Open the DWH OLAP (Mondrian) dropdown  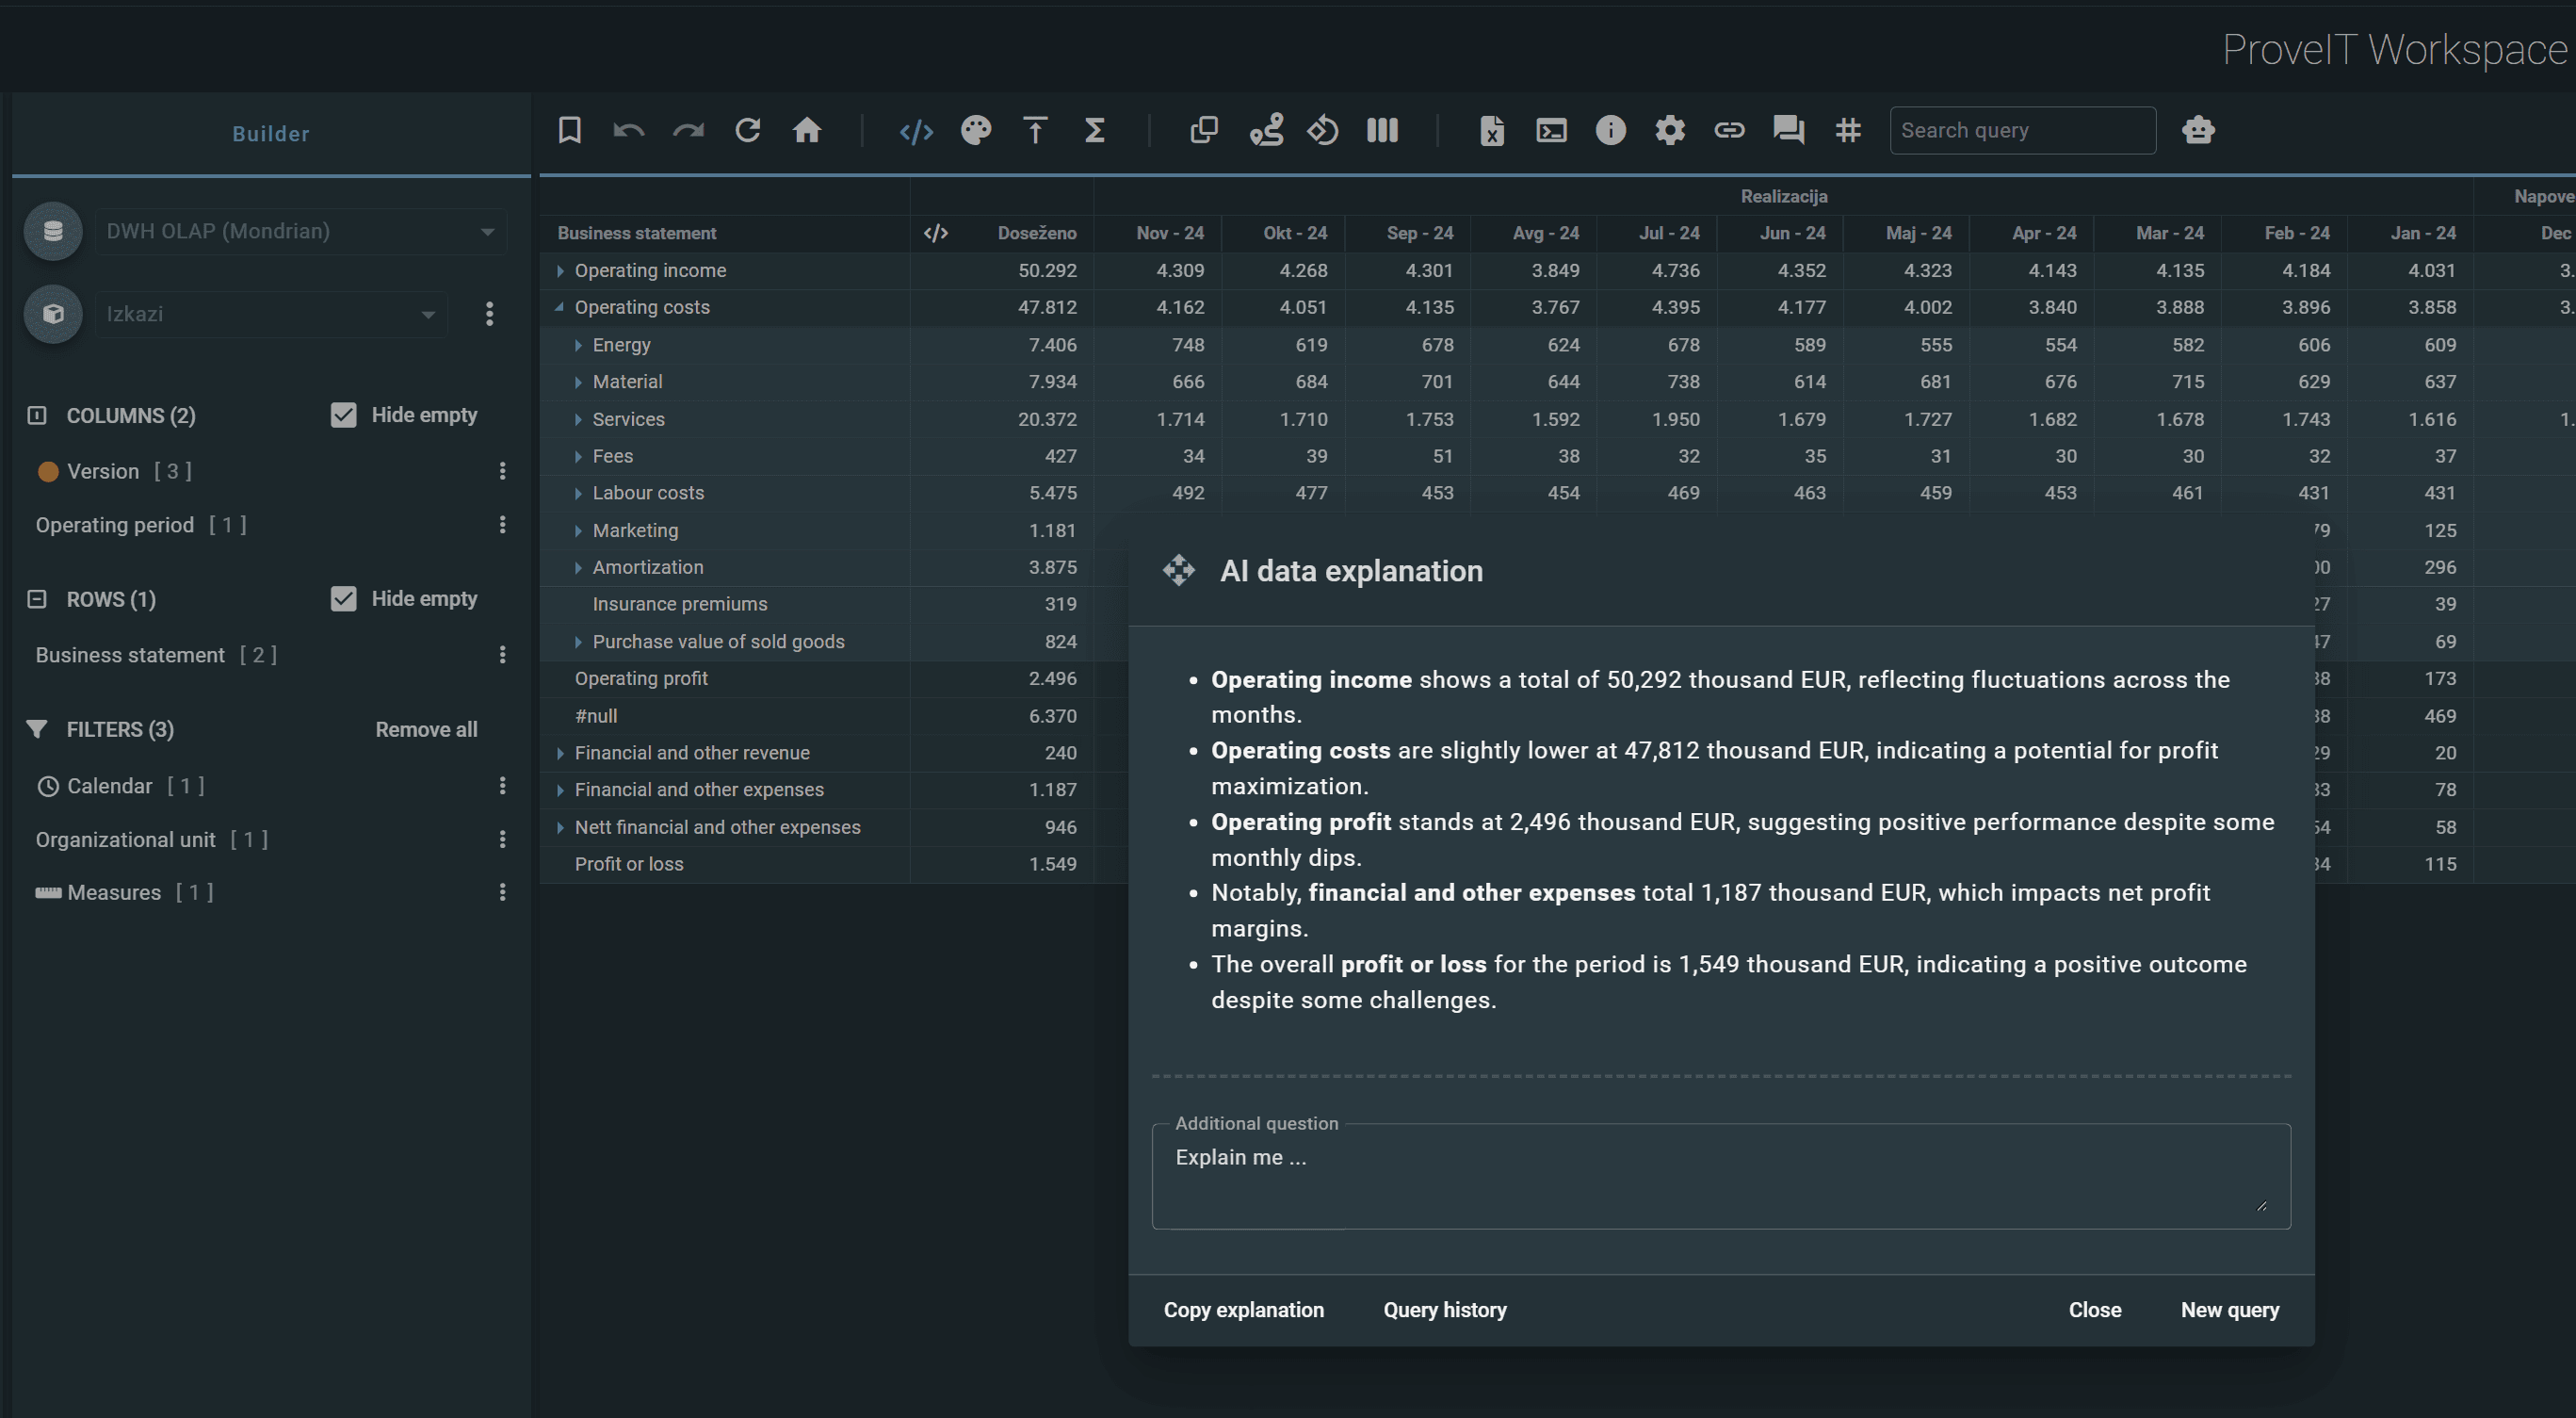click(300, 231)
